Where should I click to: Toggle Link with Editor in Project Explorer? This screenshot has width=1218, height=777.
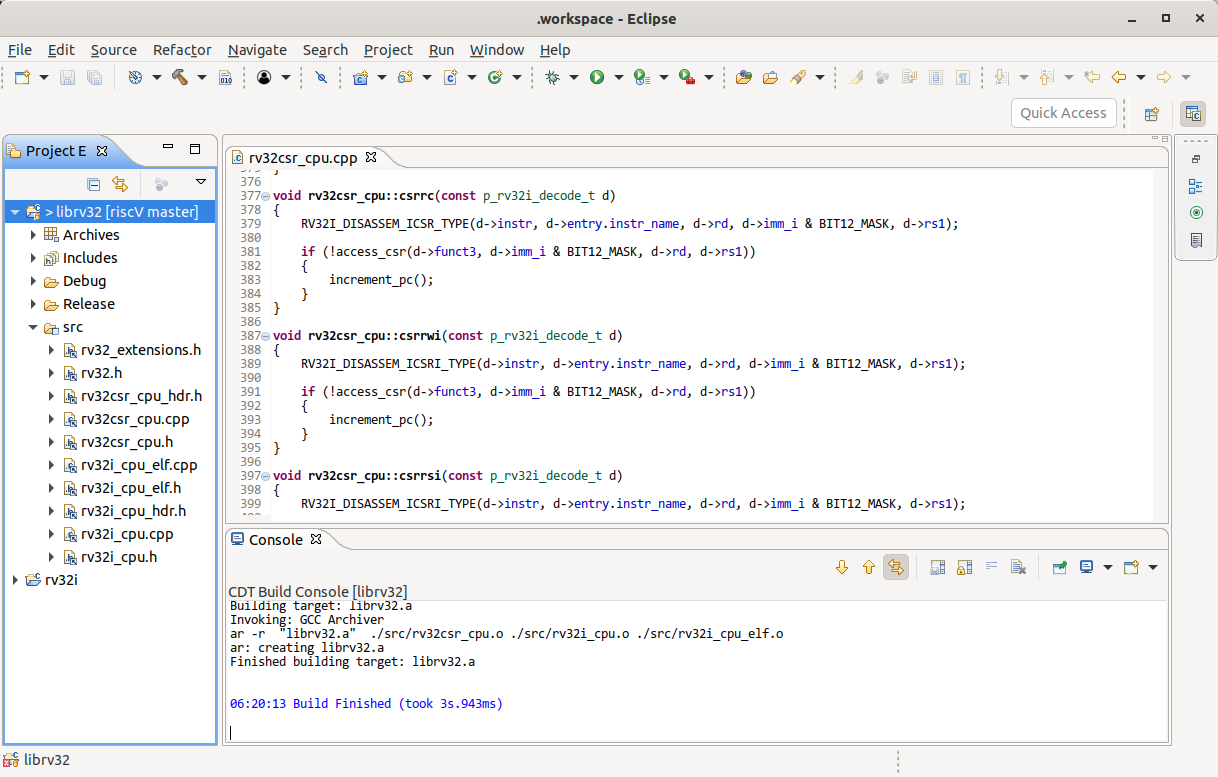click(x=120, y=183)
